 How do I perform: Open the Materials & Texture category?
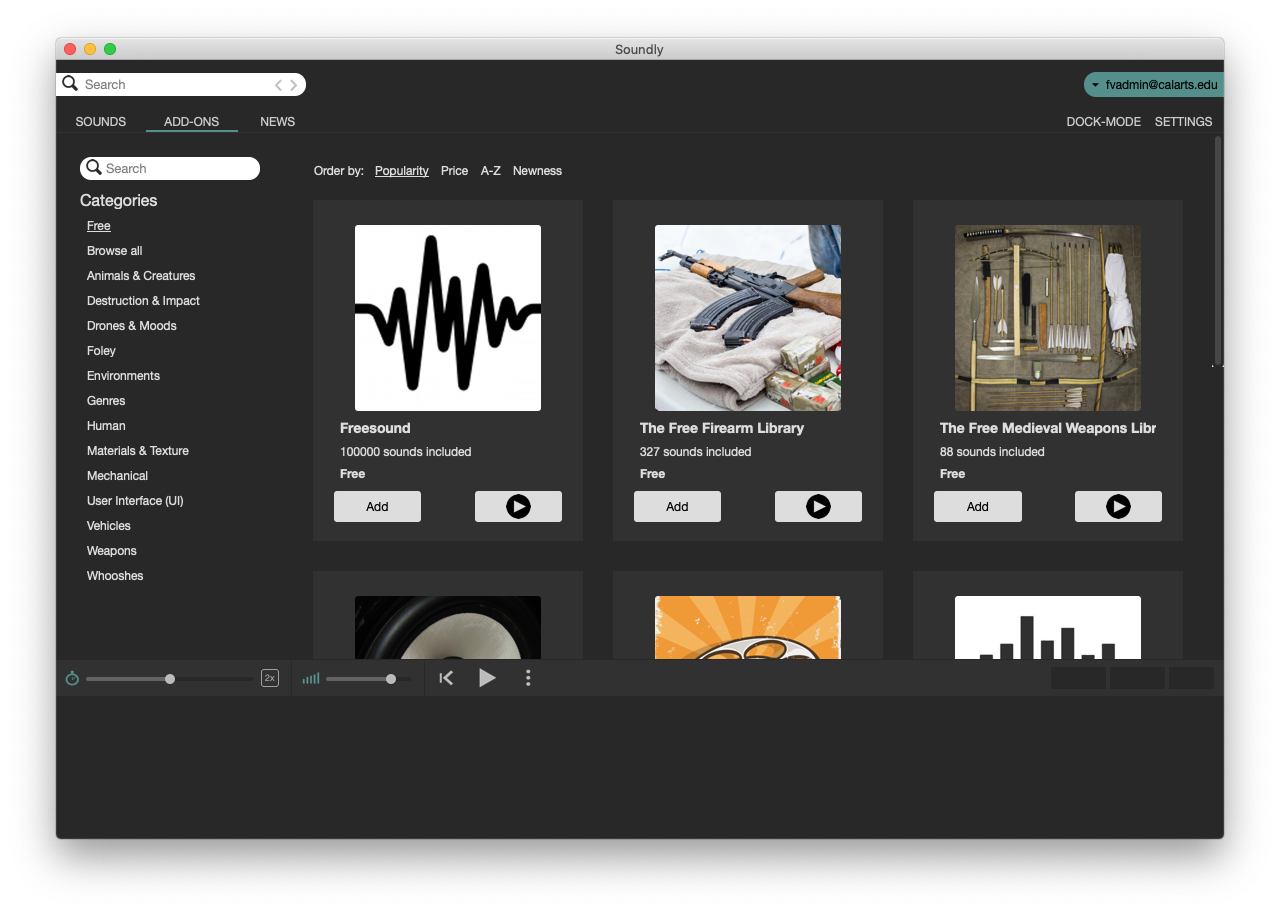138,451
